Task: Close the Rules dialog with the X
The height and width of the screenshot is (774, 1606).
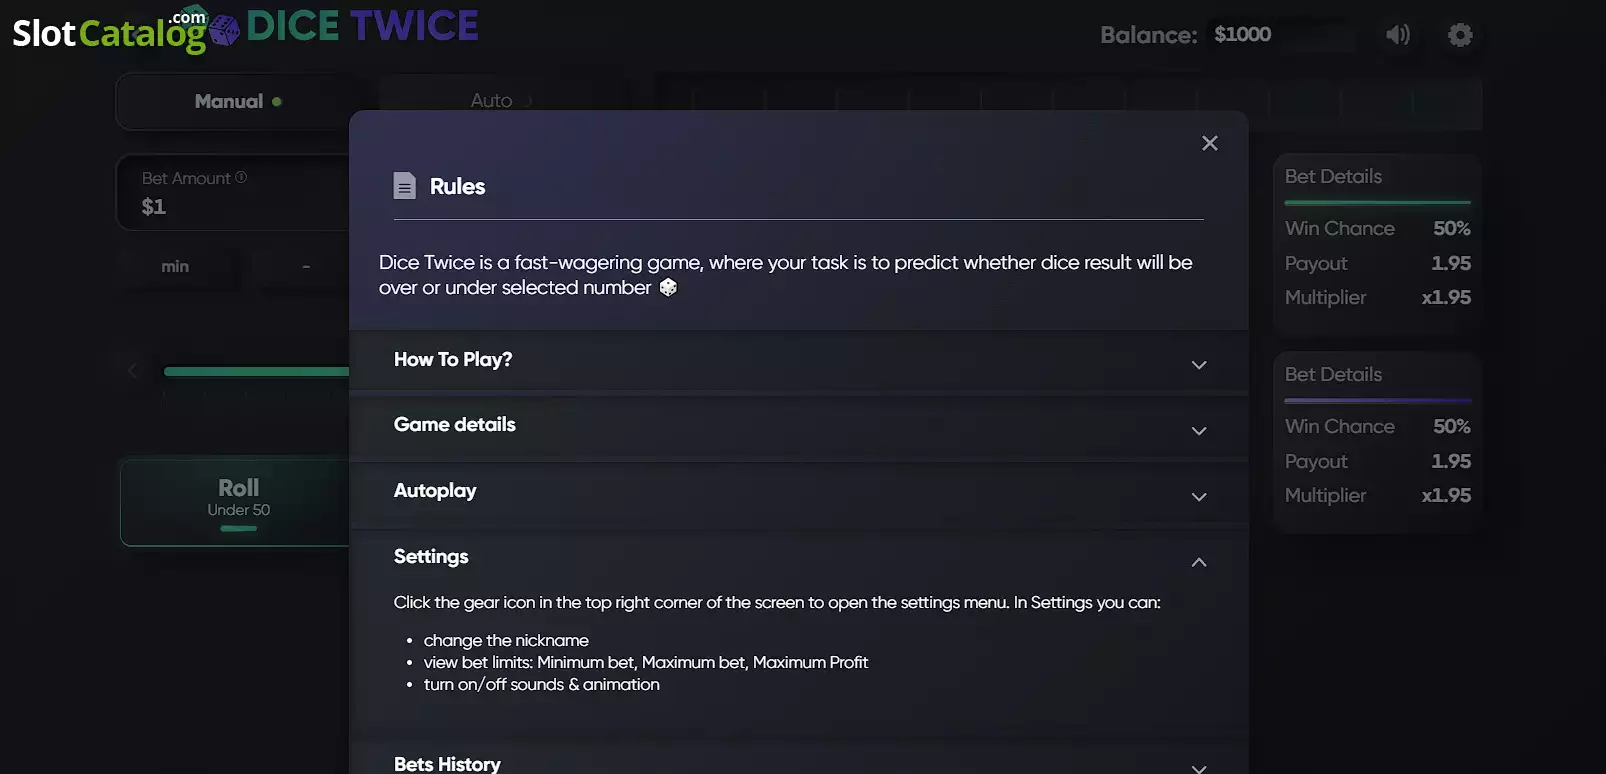Action: [x=1209, y=143]
